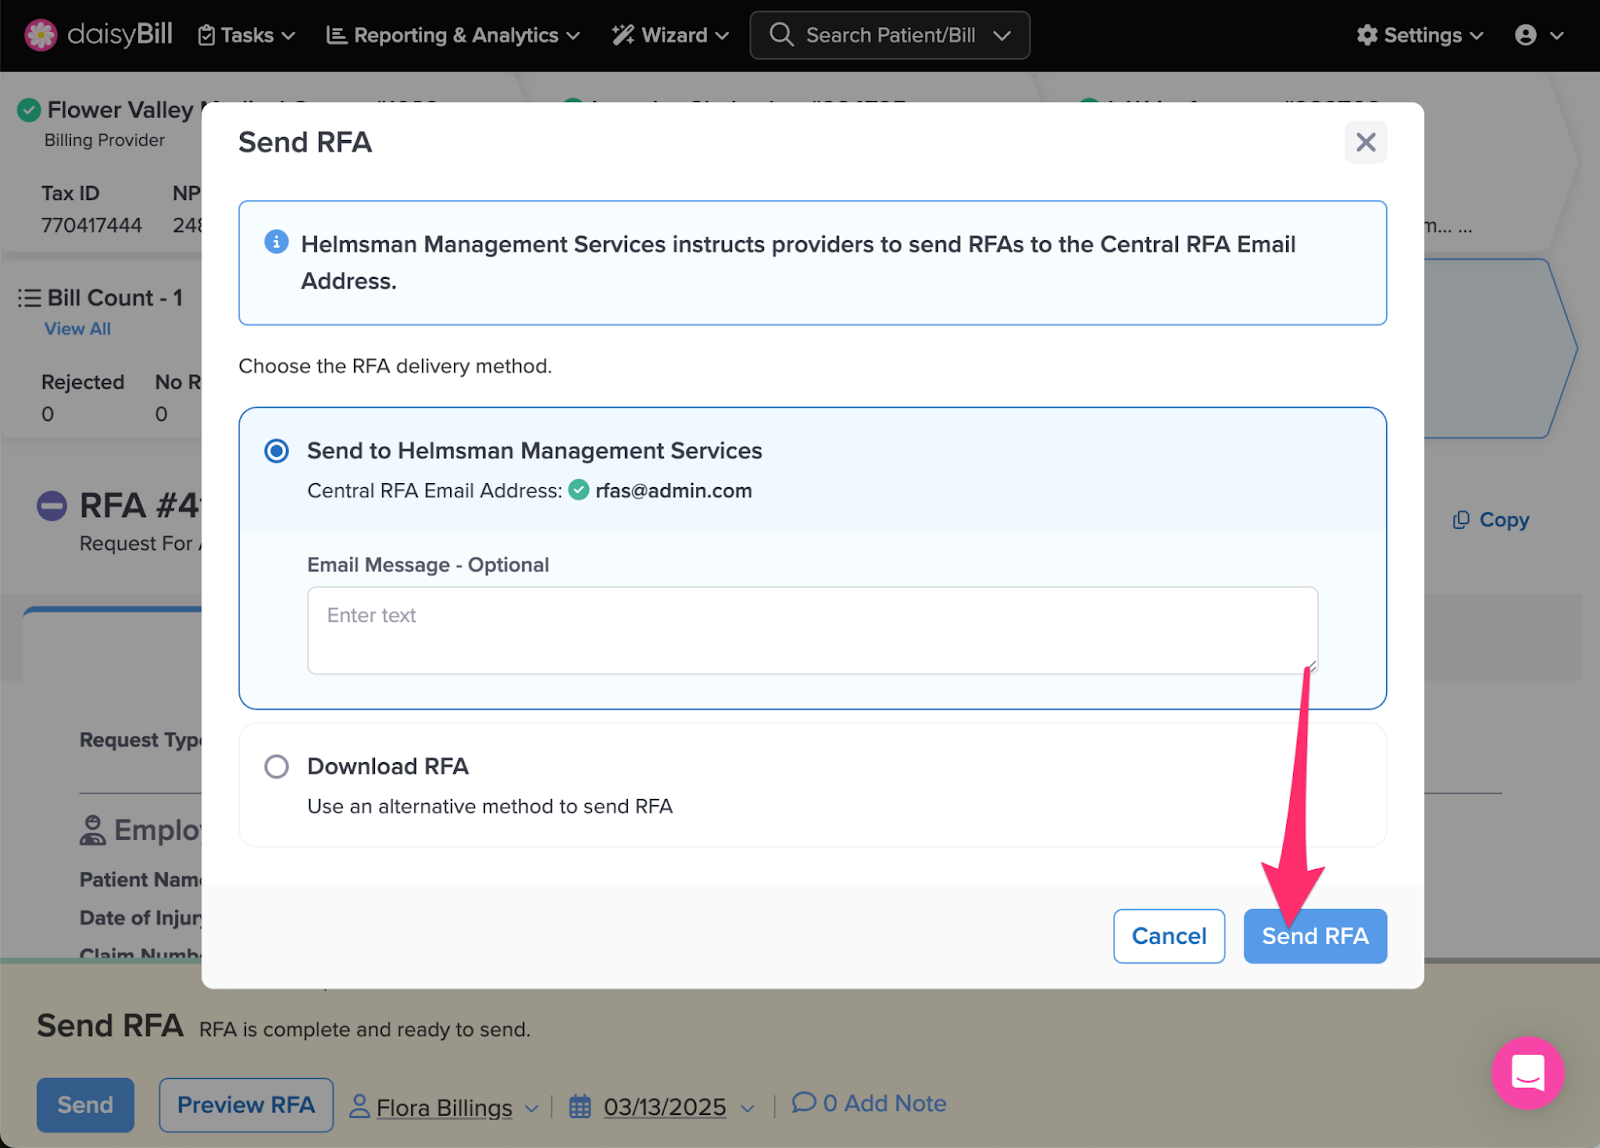The height and width of the screenshot is (1148, 1600).
Task: Click the speech bubble note icon
Action: 804,1102
